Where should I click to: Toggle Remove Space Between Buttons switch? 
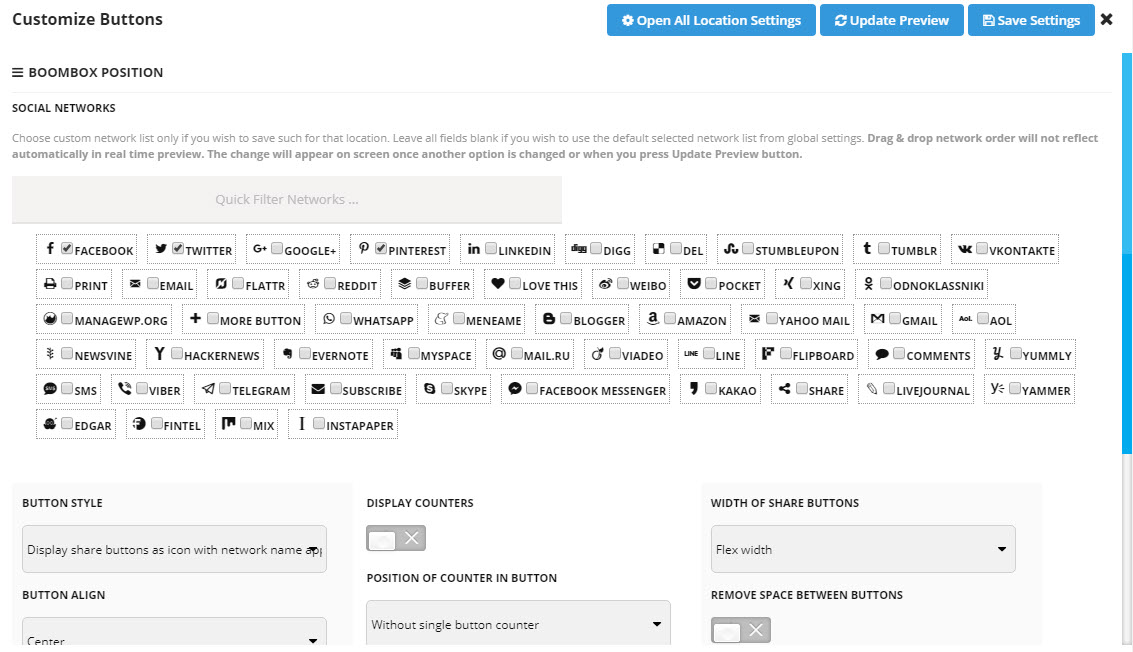coord(741,630)
